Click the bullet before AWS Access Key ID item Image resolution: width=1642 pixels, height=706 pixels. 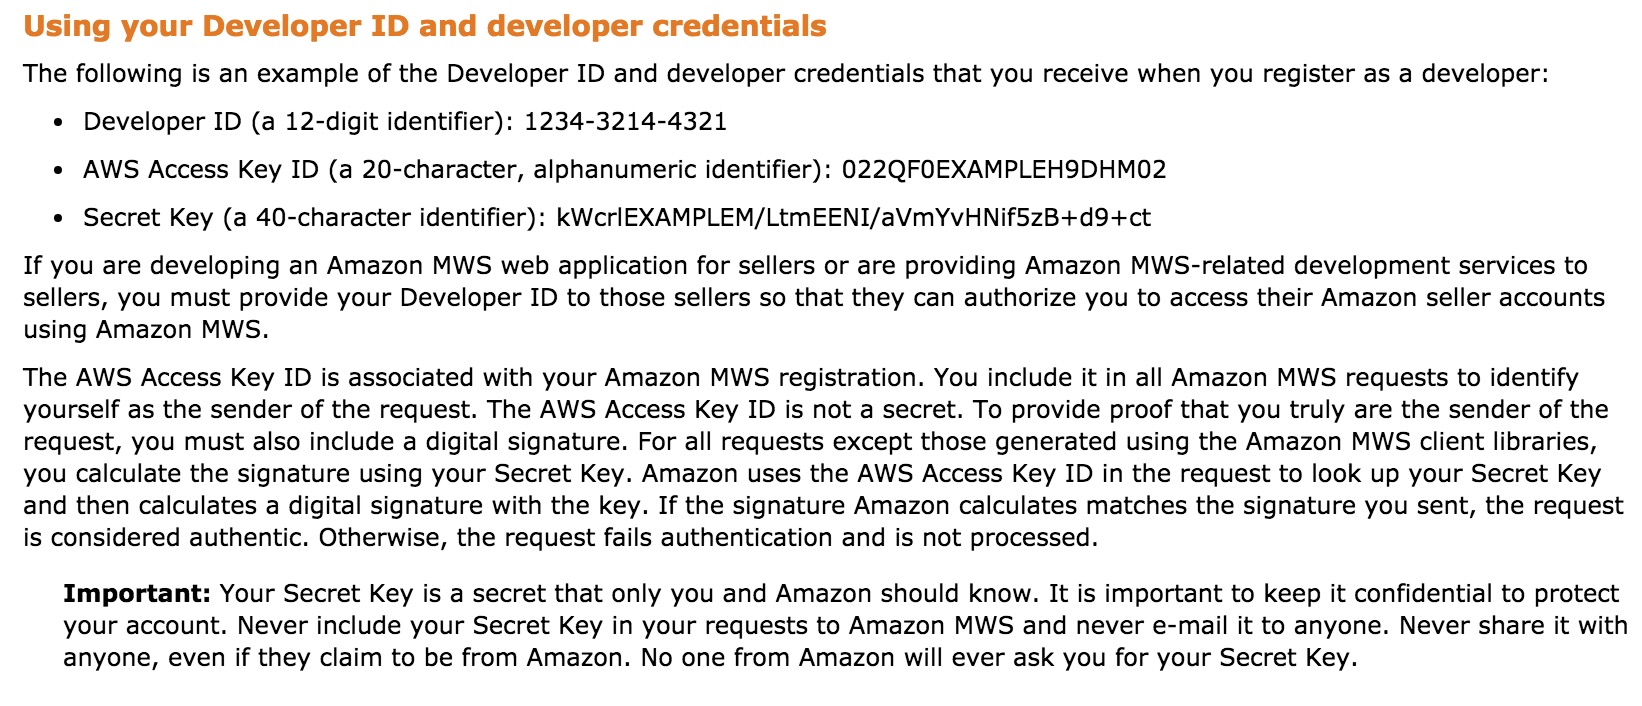pos(60,172)
